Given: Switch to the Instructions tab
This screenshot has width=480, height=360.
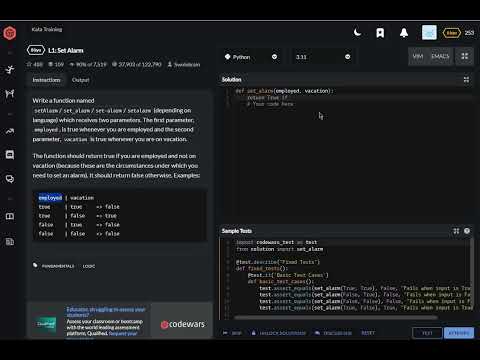Looking at the screenshot, I should tap(46, 80).
